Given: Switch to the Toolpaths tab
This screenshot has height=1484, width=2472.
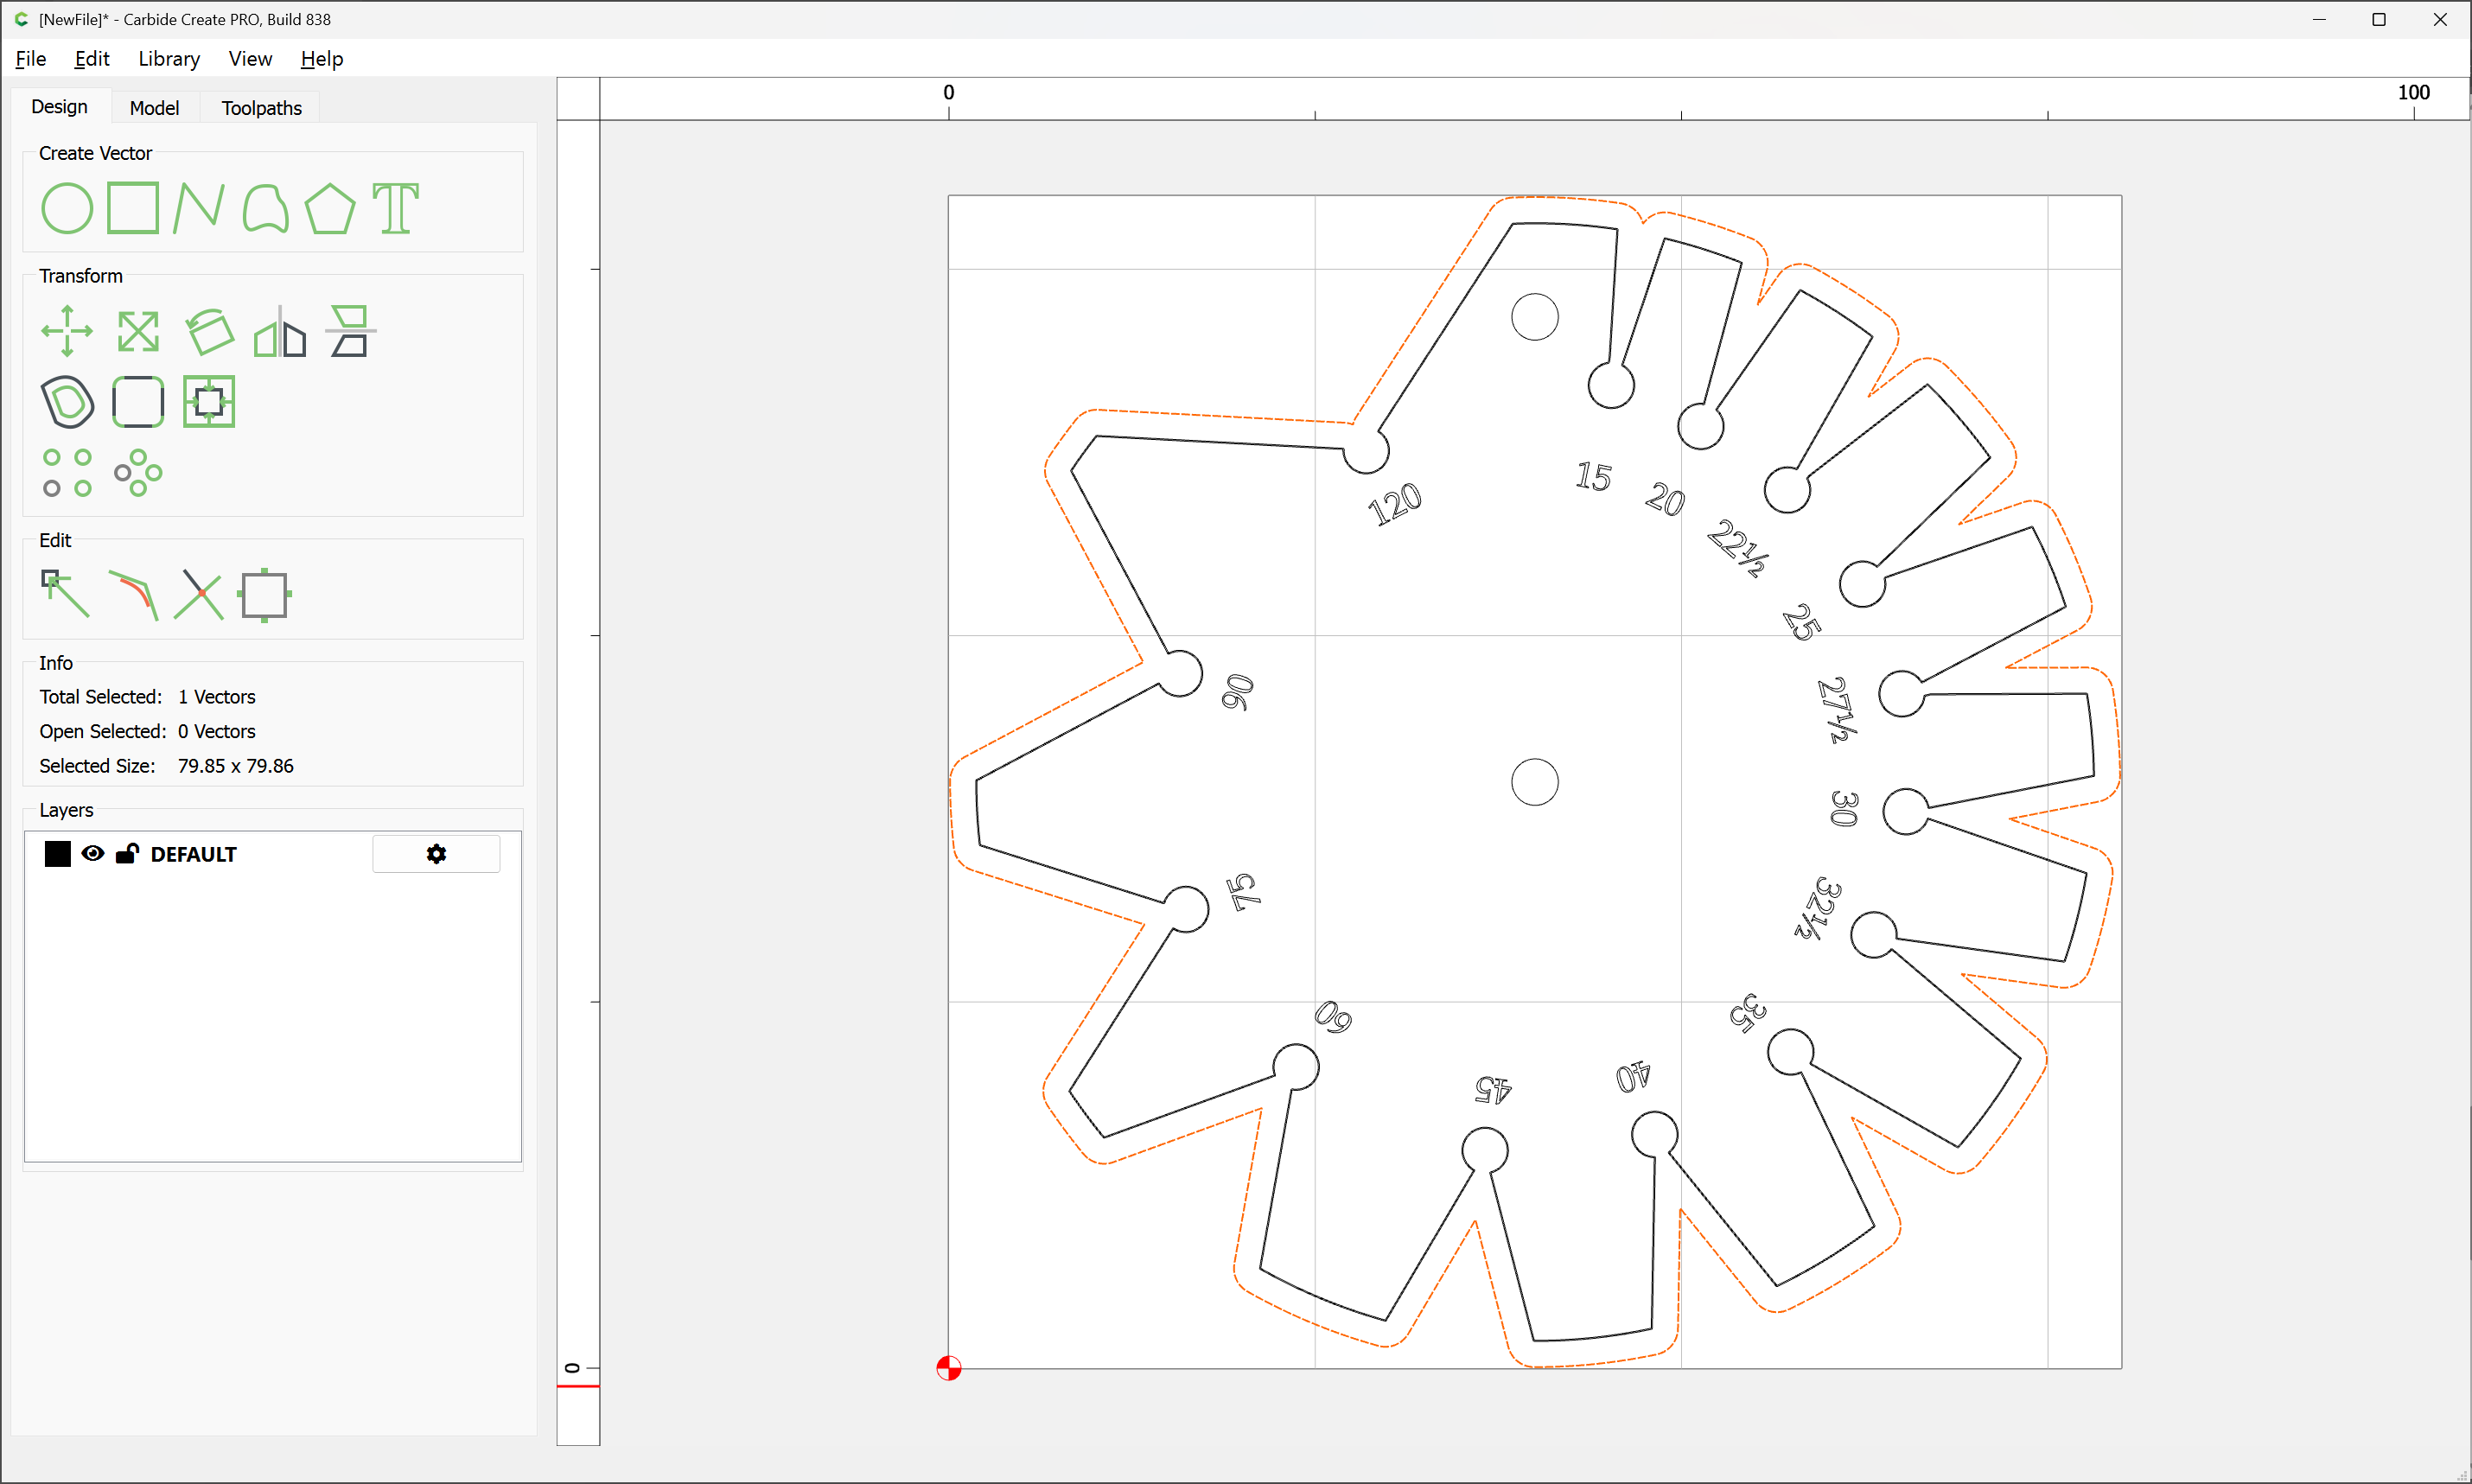Looking at the screenshot, I should click(x=261, y=108).
